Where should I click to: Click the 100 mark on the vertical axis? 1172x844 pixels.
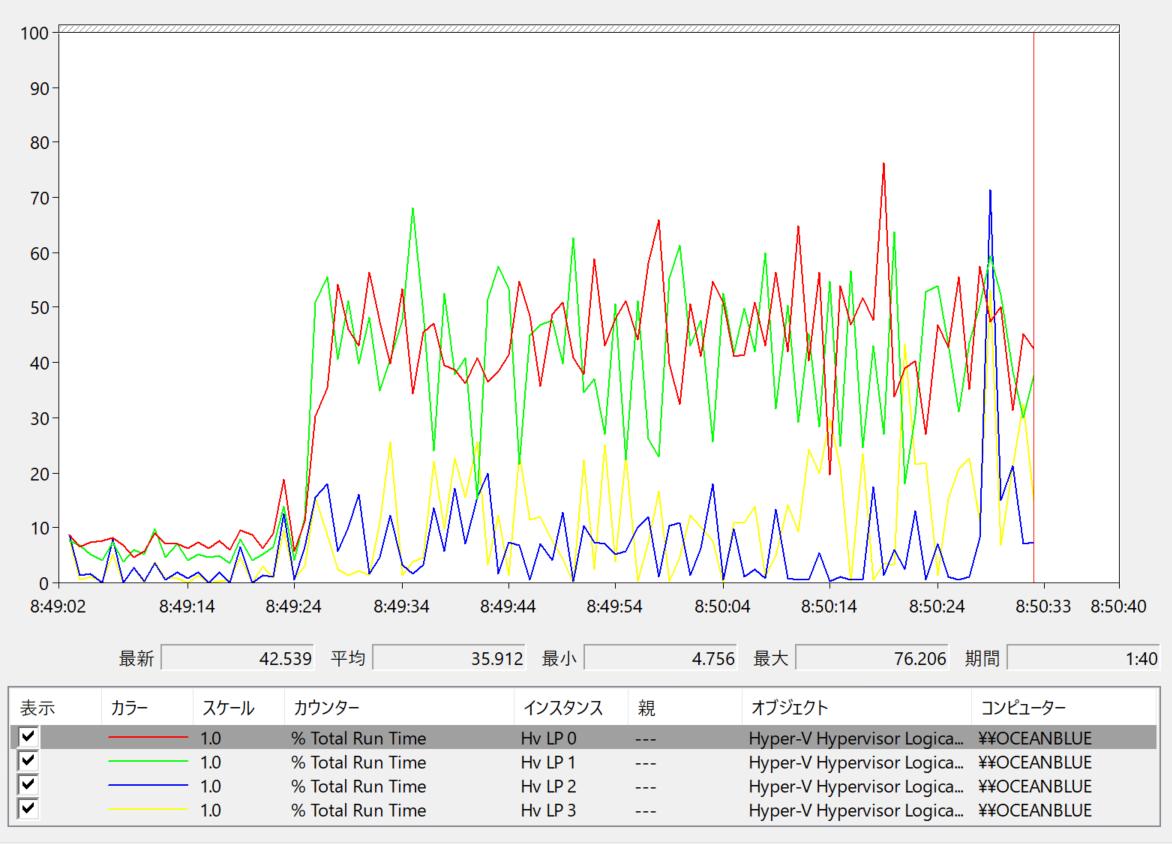pos(34,34)
